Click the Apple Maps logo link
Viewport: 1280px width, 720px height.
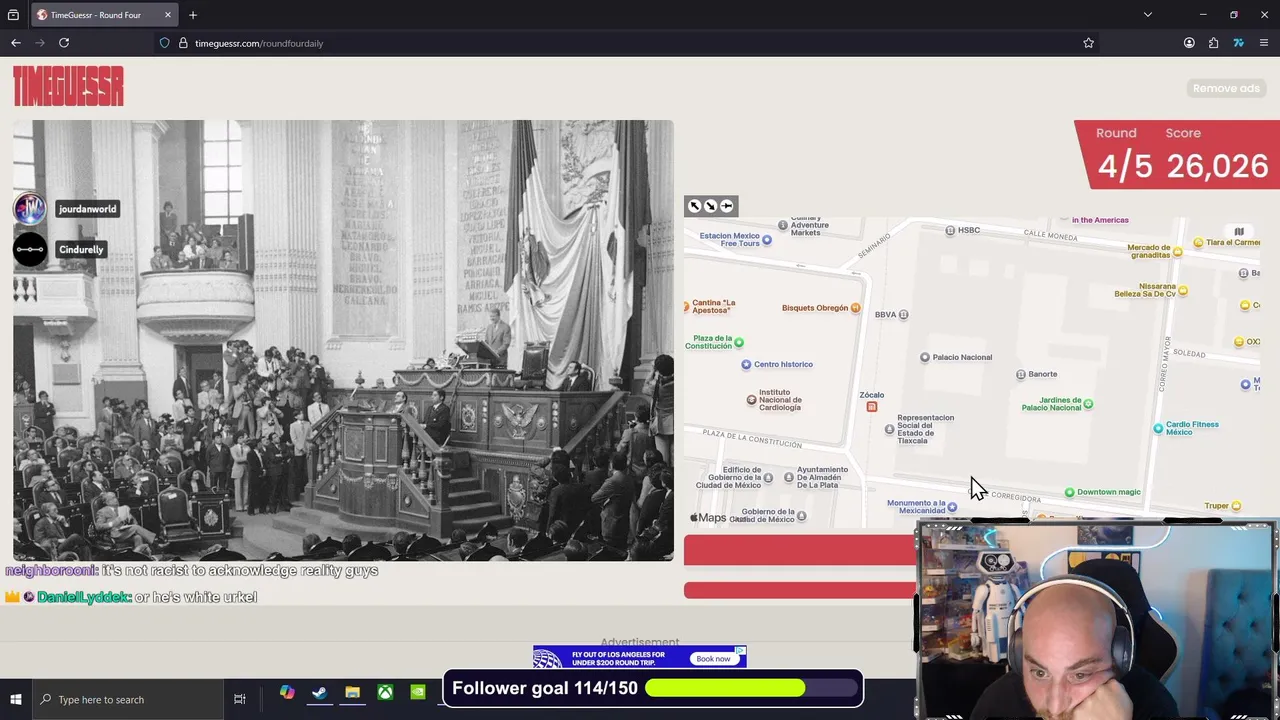(708, 518)
